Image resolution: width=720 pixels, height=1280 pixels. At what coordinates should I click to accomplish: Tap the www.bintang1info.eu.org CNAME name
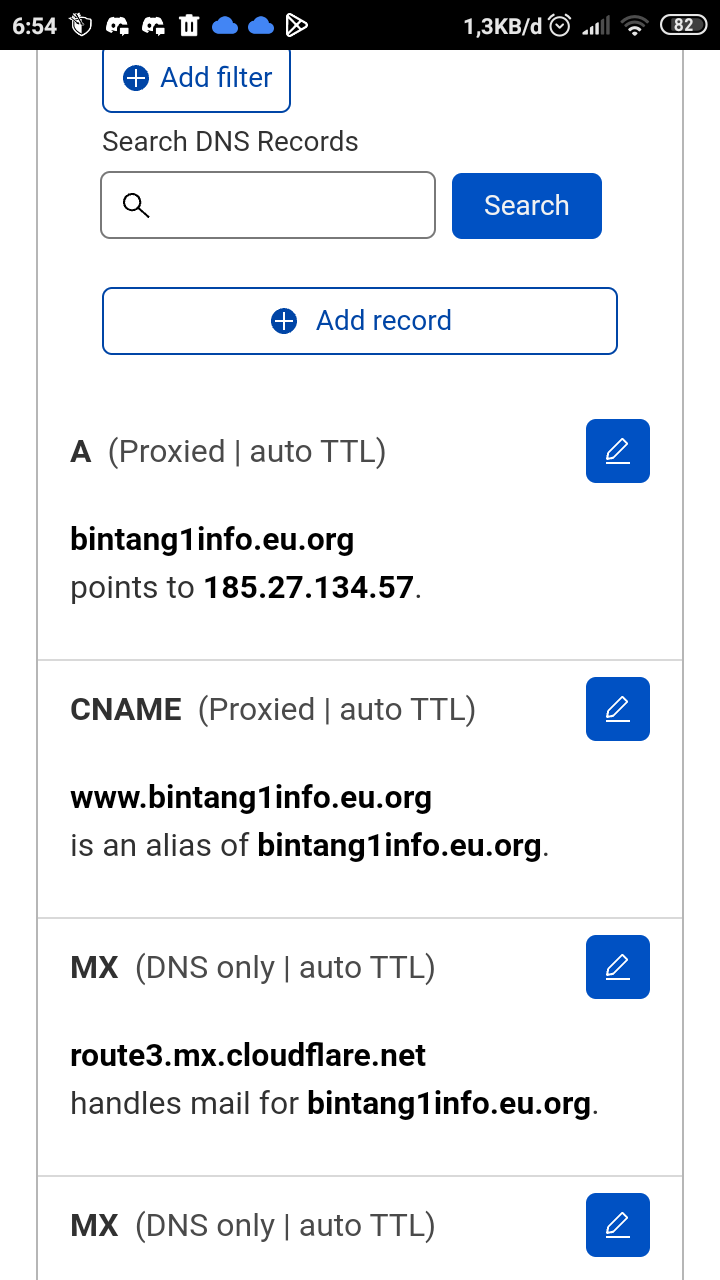(x=251, y=798)
